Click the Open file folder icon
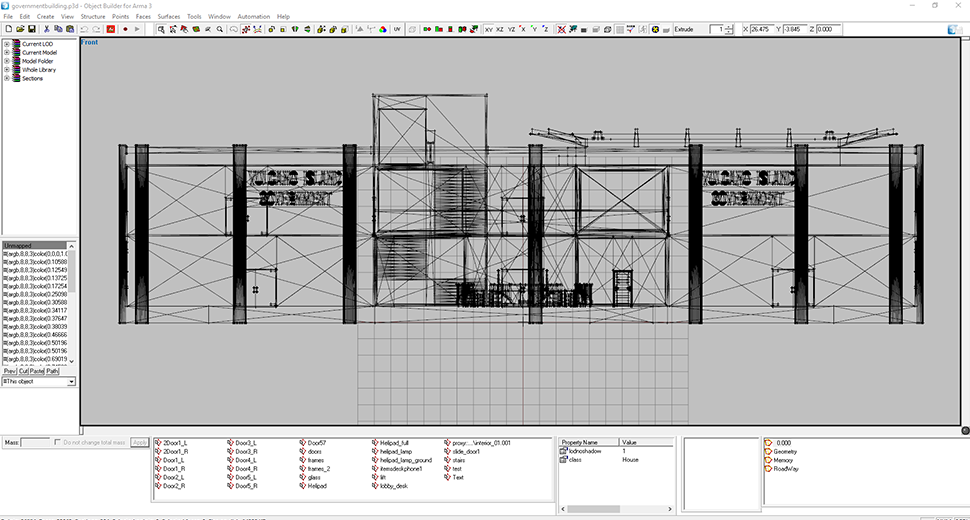 click(19, 30)
